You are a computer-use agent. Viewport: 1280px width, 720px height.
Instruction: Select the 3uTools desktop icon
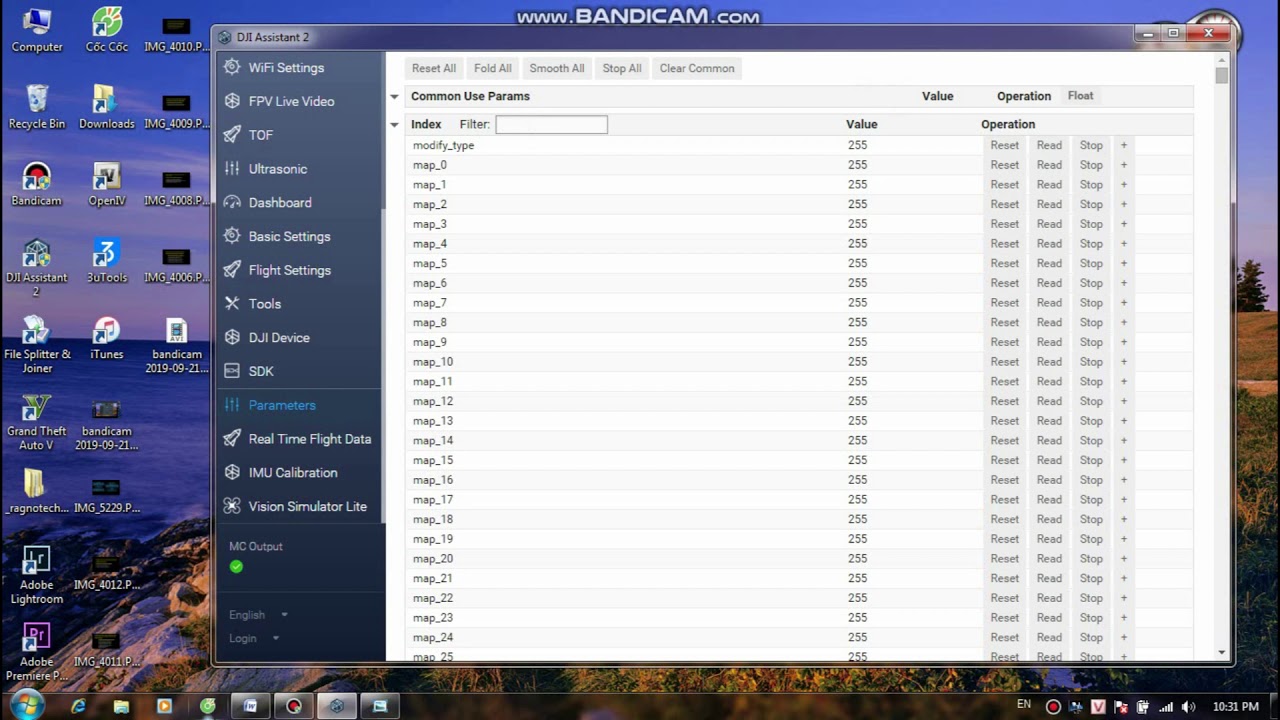pos(107,261)
